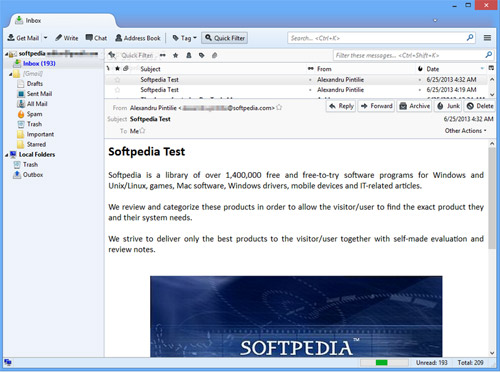This screenshot has width=500, height=372.
Task: Open the Chat tool
Action: tap(96, 38)
